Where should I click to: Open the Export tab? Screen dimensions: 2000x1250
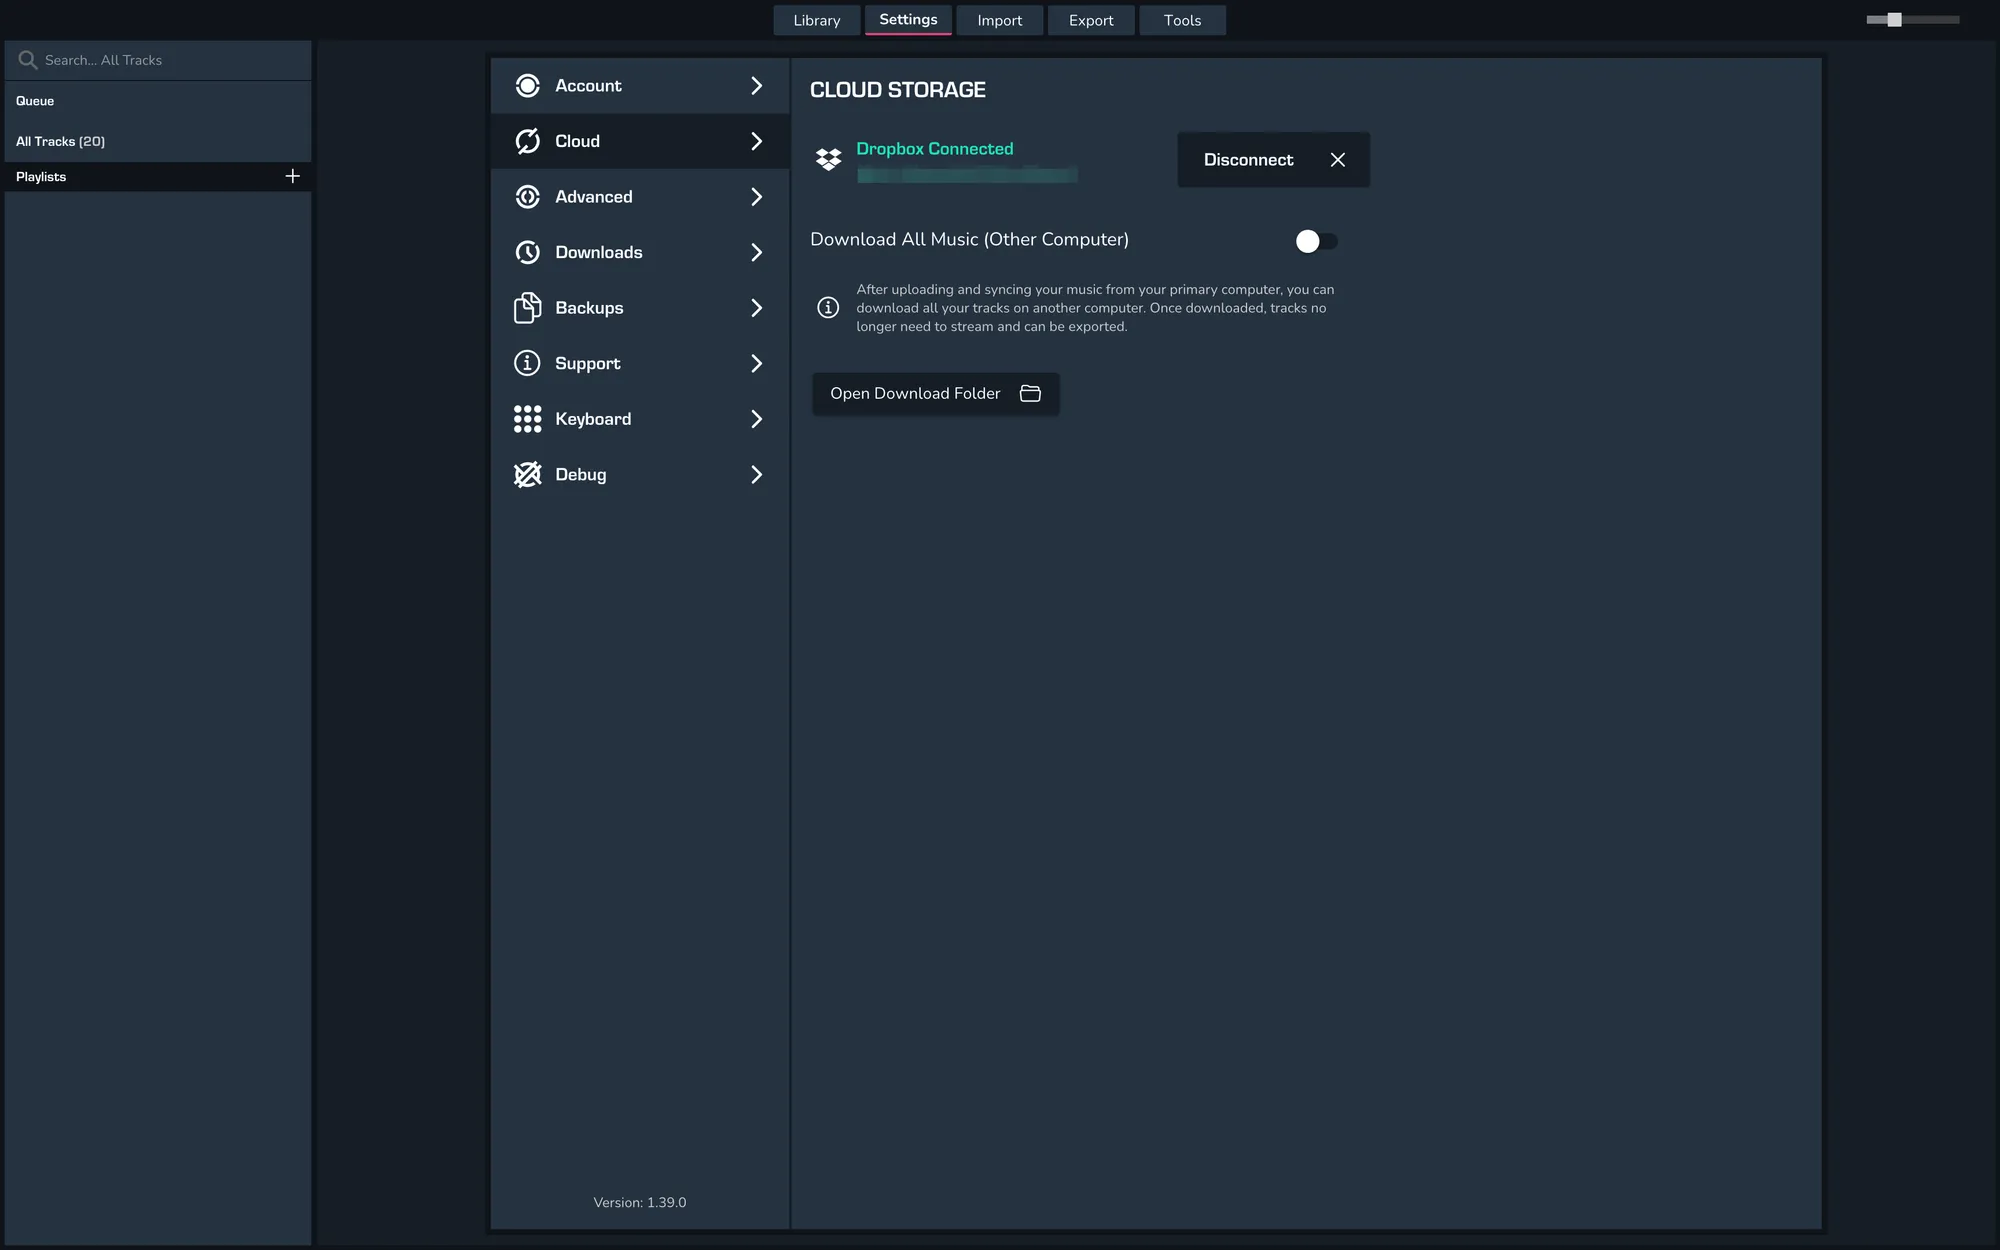click(x=1090, y=20)
